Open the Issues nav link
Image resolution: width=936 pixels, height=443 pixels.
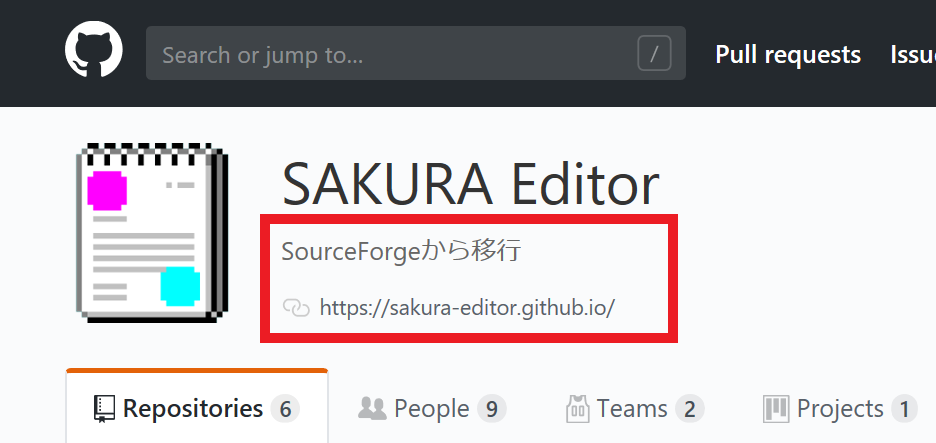click(913, 55)
